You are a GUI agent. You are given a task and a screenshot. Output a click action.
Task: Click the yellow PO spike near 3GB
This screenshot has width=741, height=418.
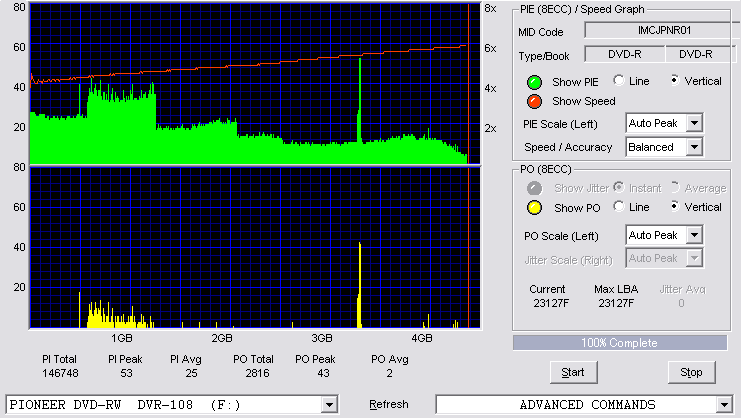tap(360, 285)
